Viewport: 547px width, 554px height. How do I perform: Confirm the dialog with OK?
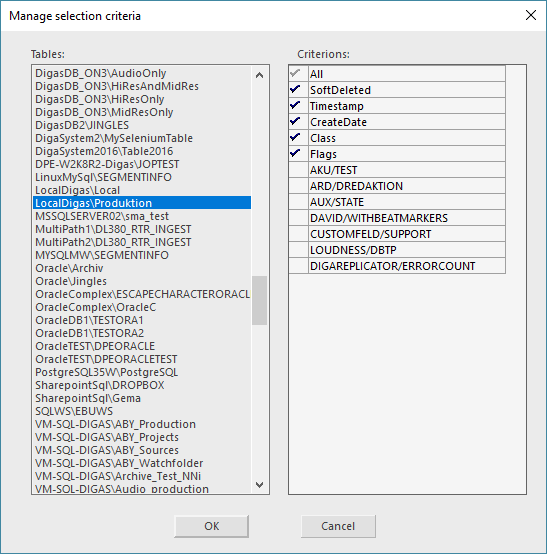pyautogui.click(x=211, y=526)
